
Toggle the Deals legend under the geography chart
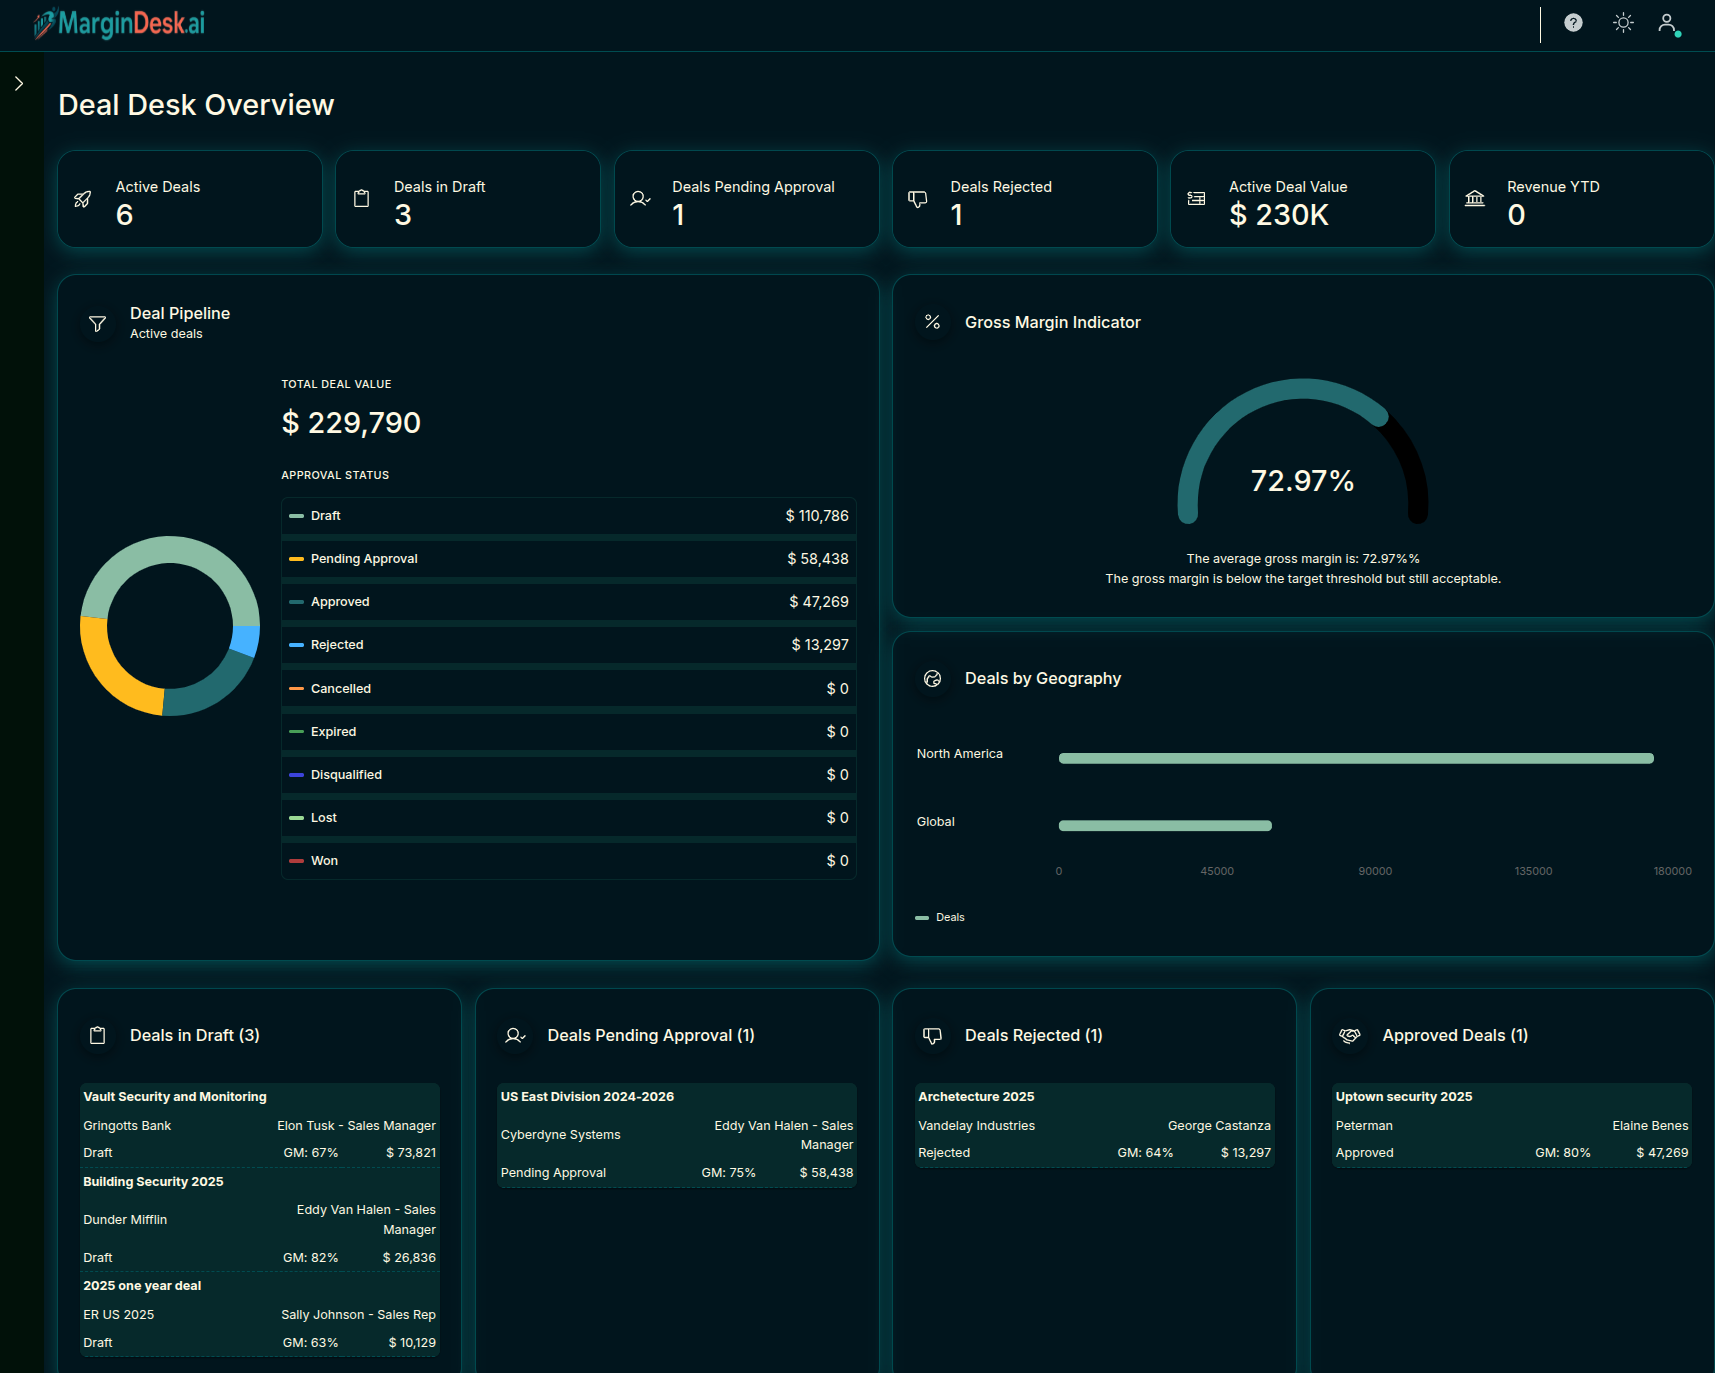point(940,917)
